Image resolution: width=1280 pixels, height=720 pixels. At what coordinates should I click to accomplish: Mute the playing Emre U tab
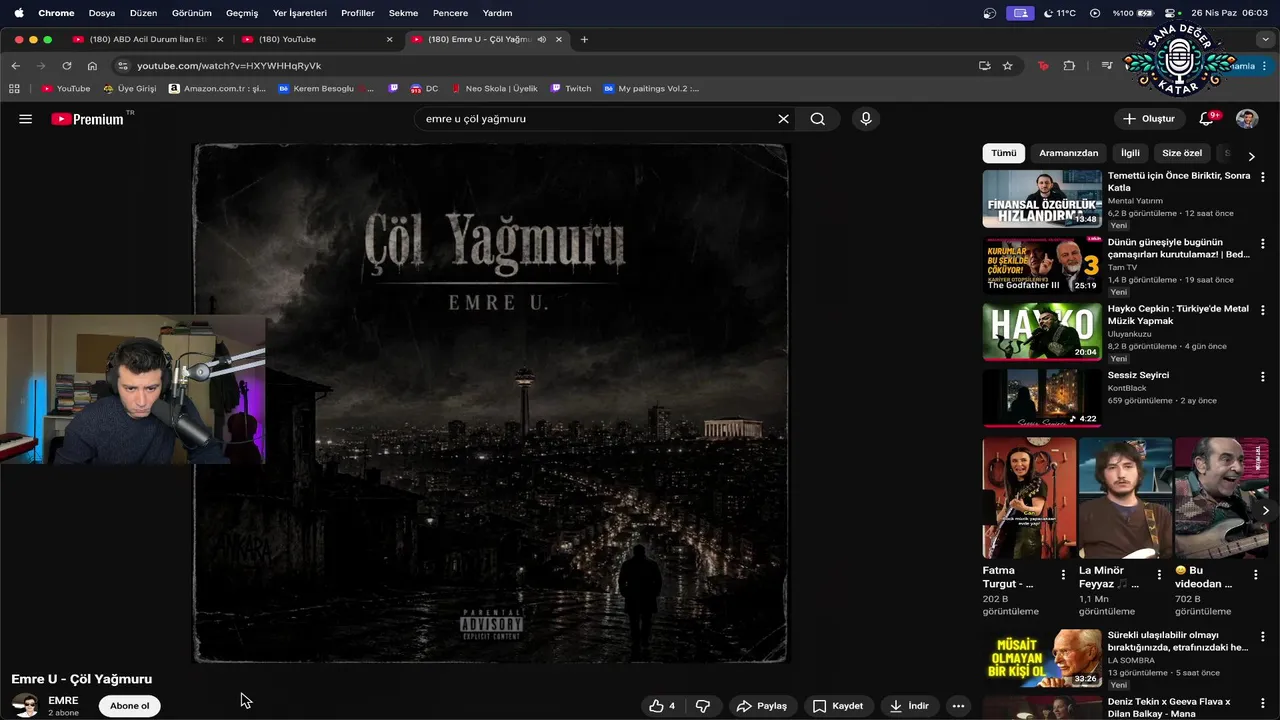coord(541,39)
